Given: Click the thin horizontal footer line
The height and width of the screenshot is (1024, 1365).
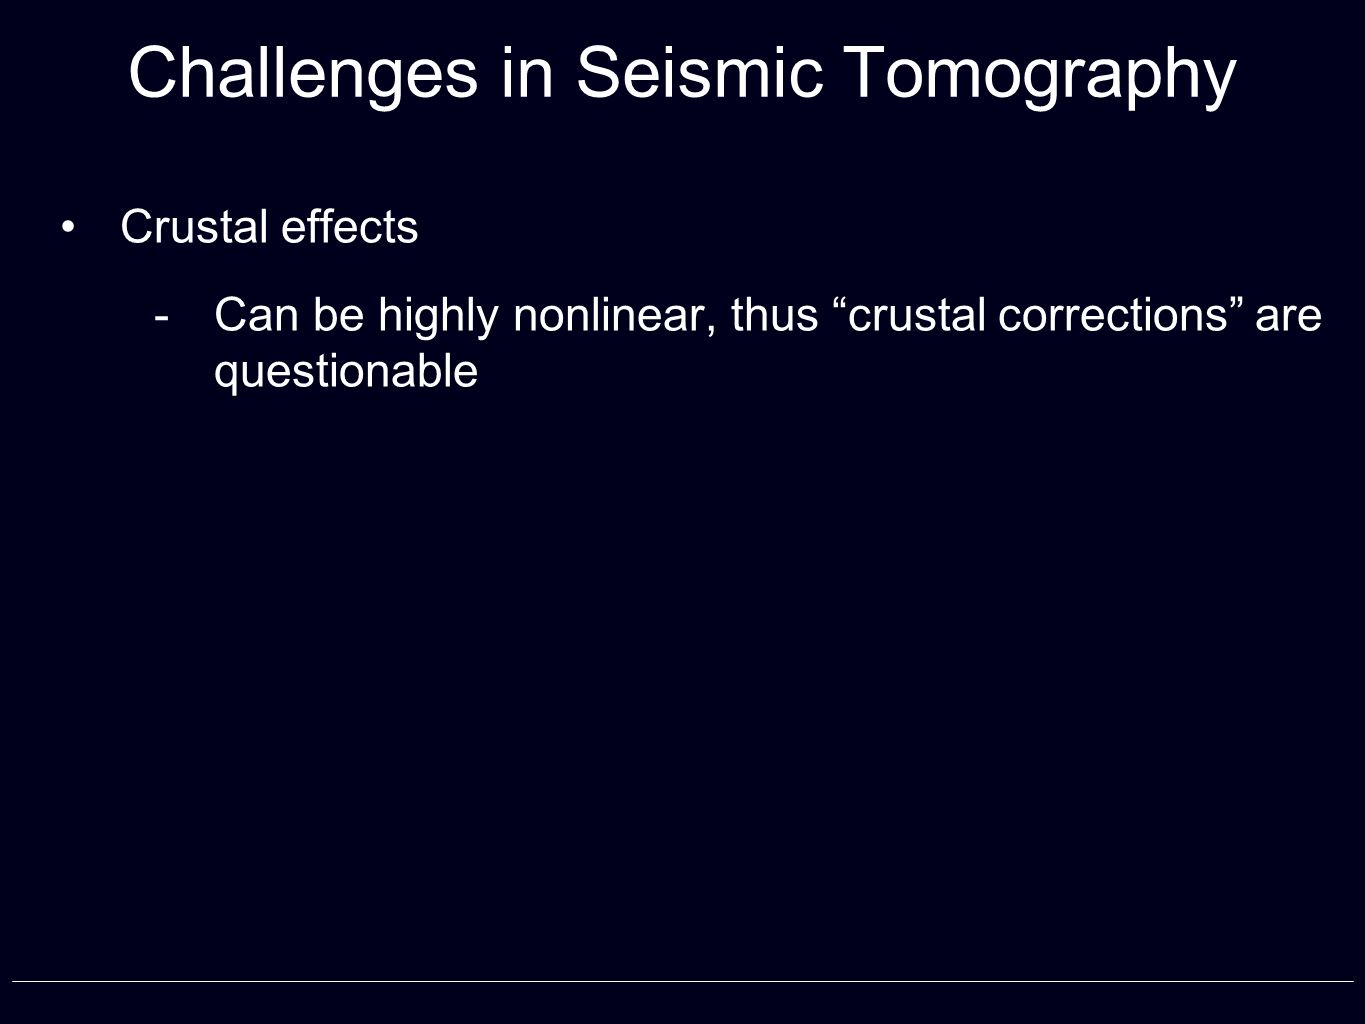Looking at the screenshot, I should (x=682, y=981).
